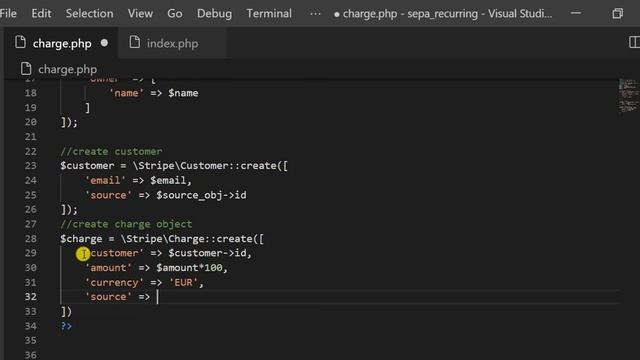This screenshot has height=360, width=640.
Task: Click 'currency' key on line 31
Action: (x=114, y=282)
